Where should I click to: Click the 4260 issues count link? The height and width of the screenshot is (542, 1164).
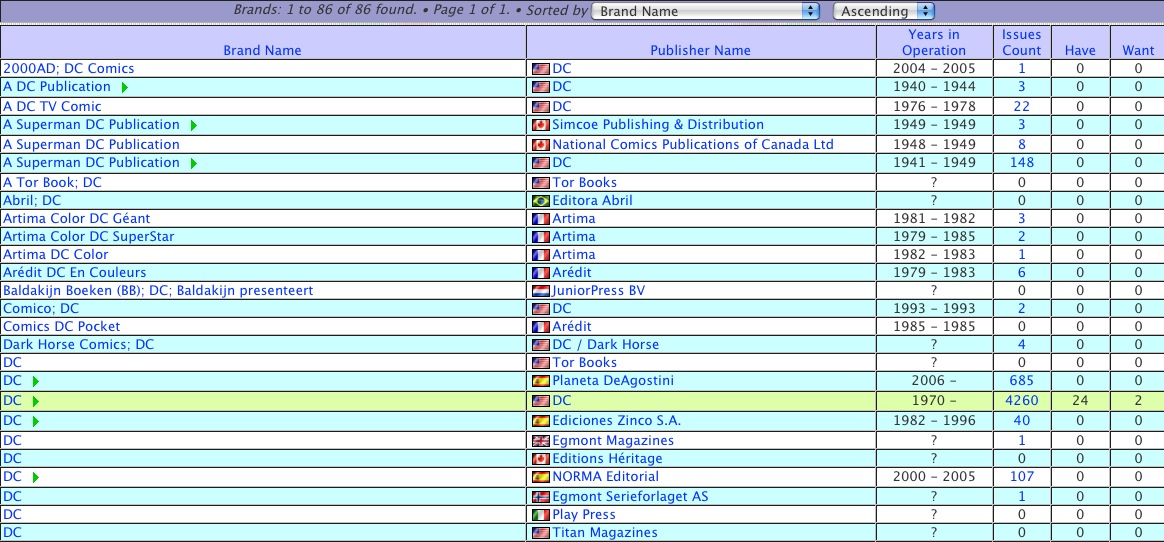click(x=1021, y=401)
